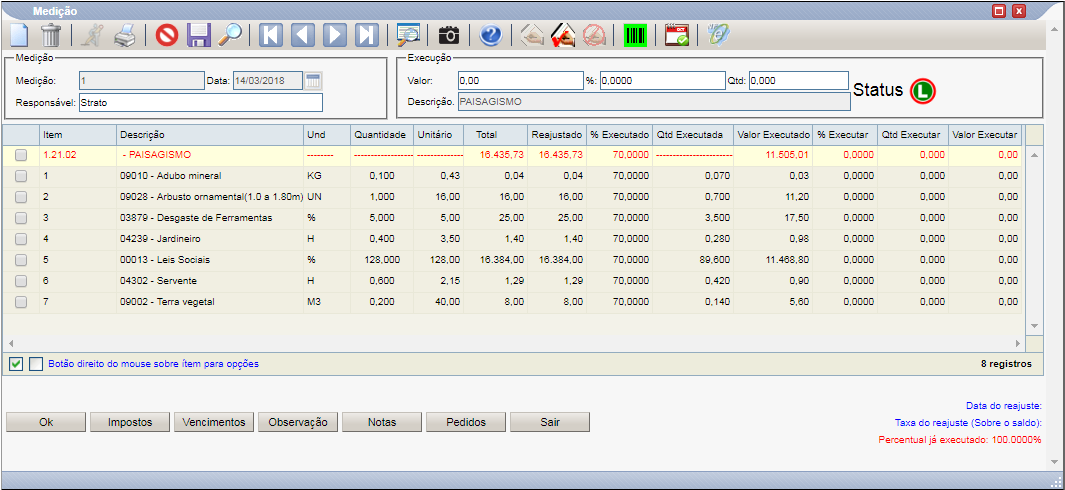
Task: Click the printer icon
Action: 124,35
